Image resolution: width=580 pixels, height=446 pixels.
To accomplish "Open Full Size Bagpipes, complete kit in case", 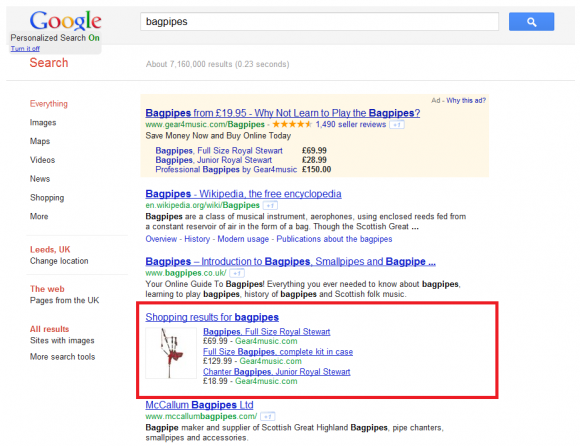I will 278,352.
